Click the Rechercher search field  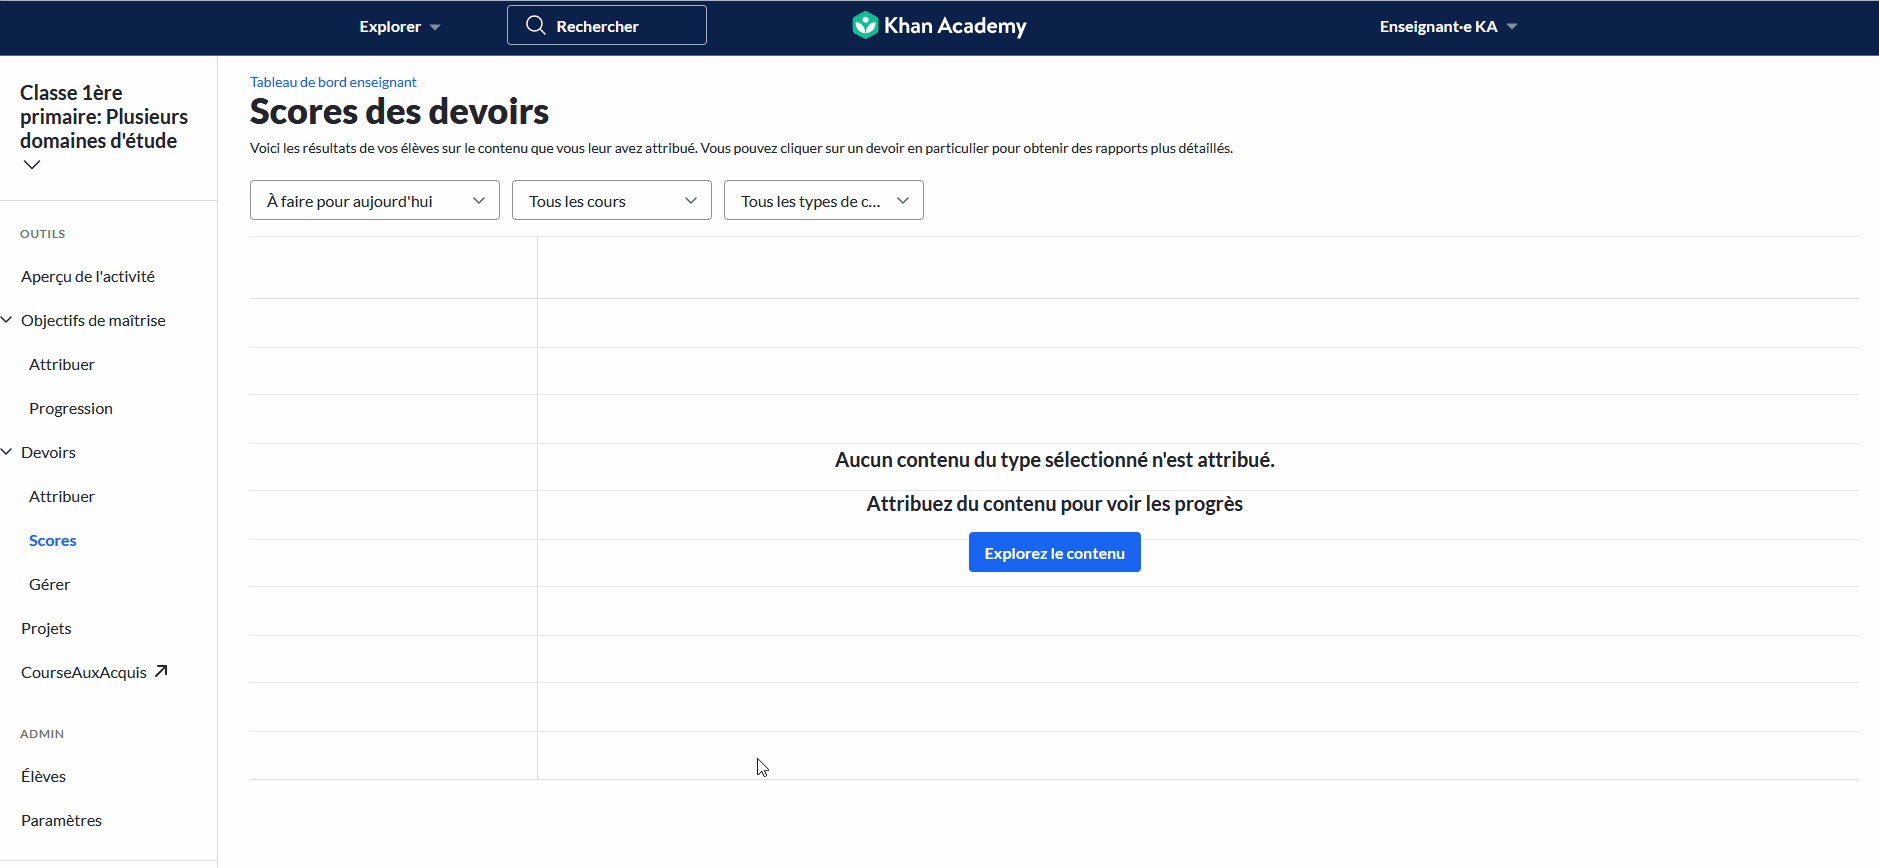[607, 25]
